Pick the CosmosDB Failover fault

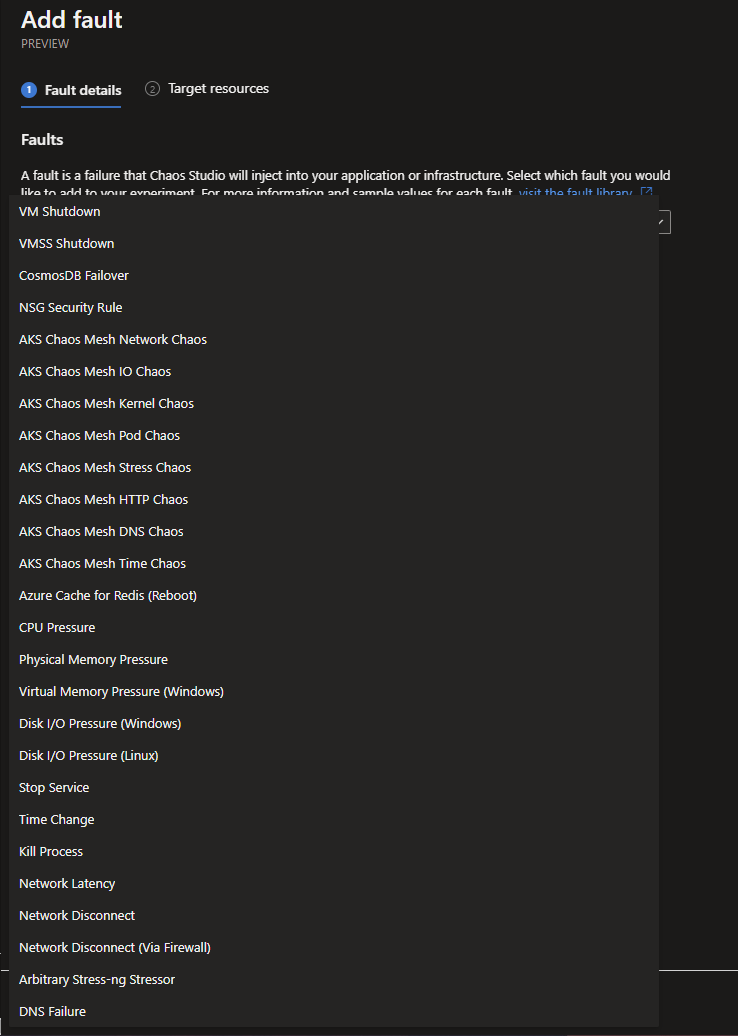[x=74, y=276]
